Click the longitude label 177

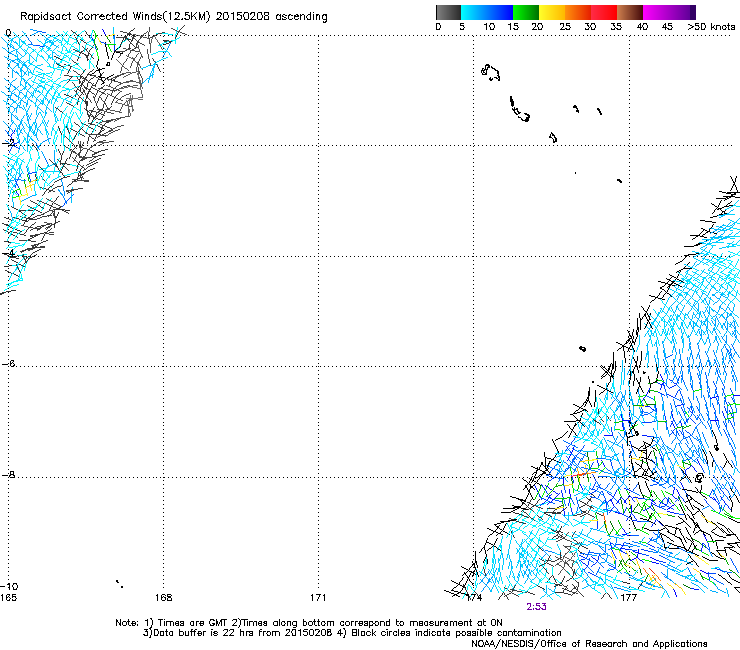pos(629,598)
